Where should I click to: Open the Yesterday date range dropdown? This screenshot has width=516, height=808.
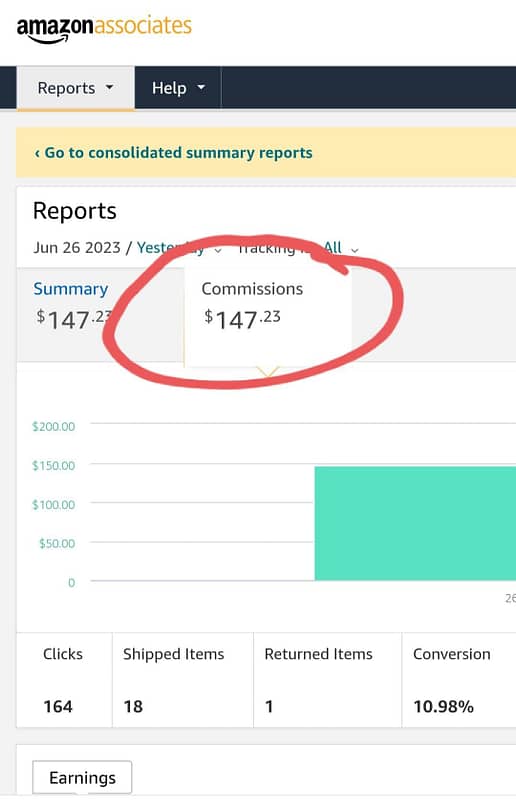(179, 248)
